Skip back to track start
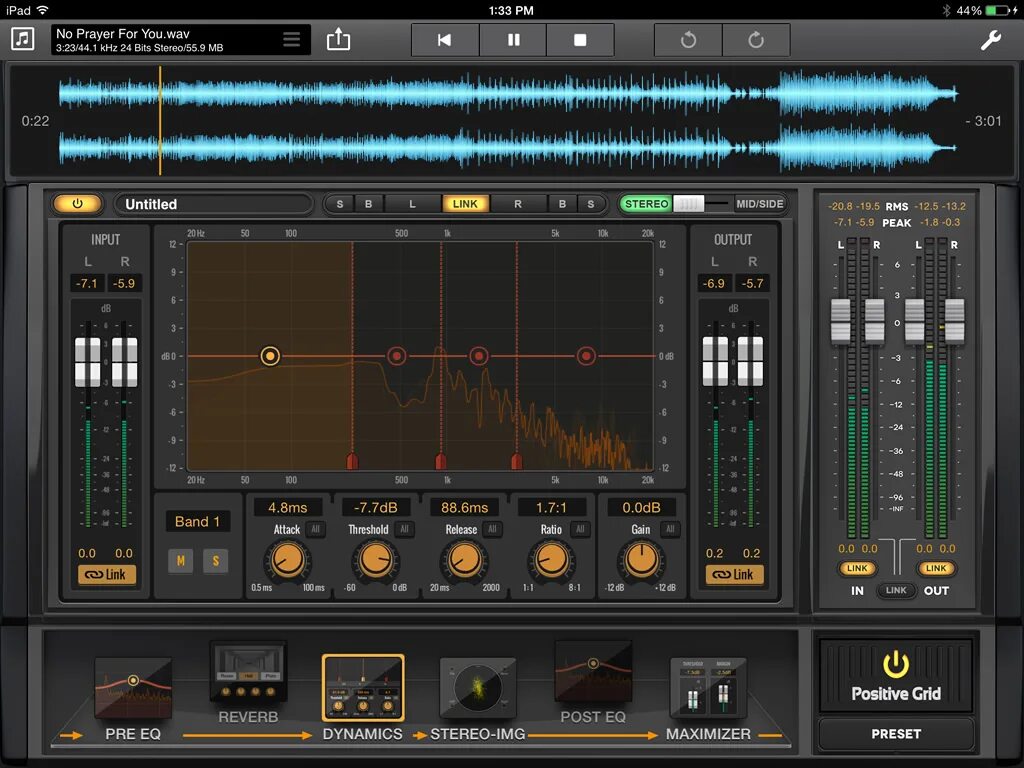This screenshot has width=1024, height=768. (x=445, y=40)
